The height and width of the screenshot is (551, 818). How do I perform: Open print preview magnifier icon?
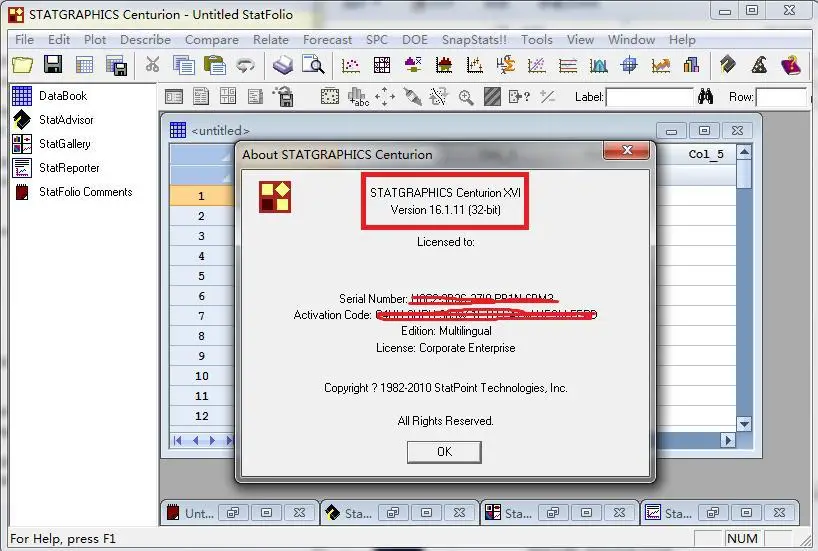click(314, 65)
